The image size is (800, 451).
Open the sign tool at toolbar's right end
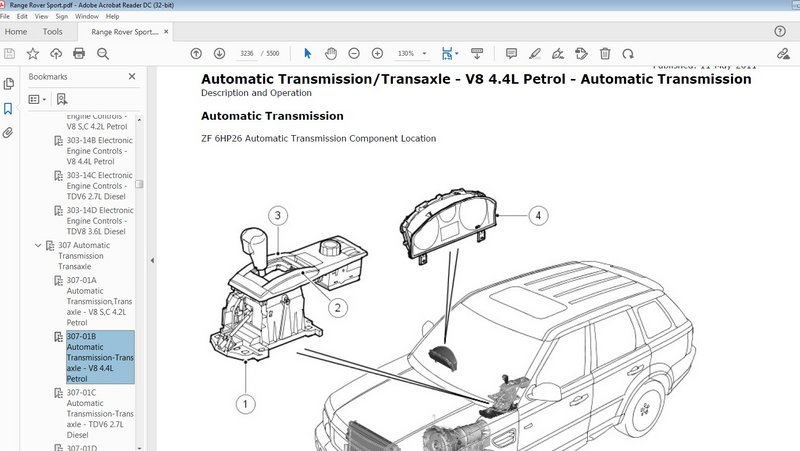[x=783, y=54]
